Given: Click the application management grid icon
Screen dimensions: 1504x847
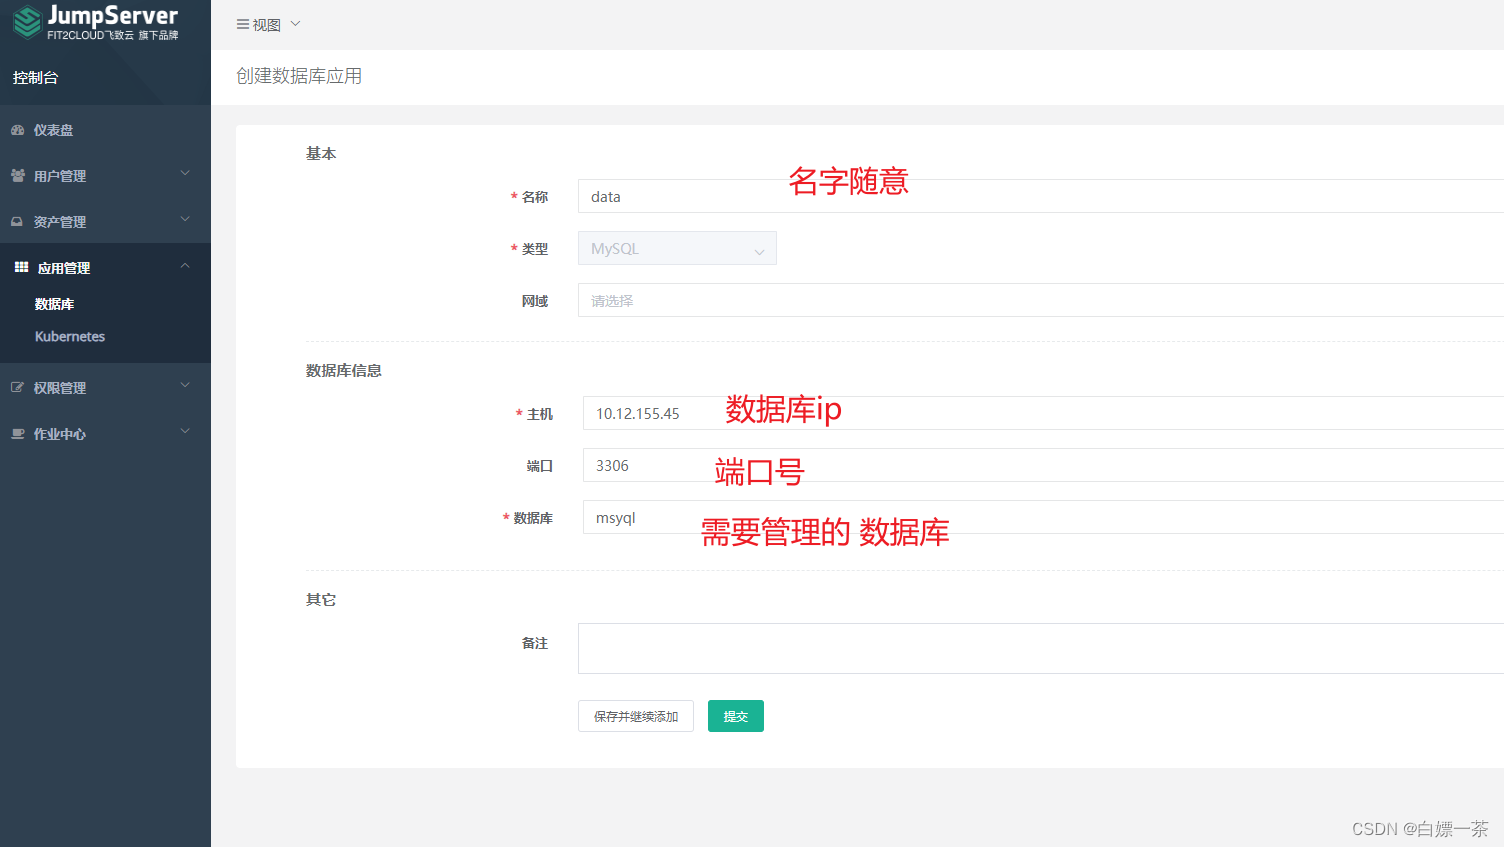Looking at the screenshot, I should pos(21,267).
